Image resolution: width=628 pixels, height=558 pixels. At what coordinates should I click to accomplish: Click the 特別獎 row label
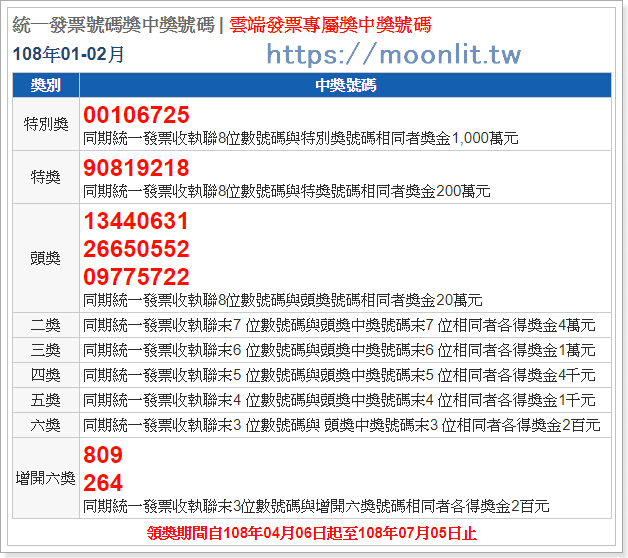tap(46, 124)
